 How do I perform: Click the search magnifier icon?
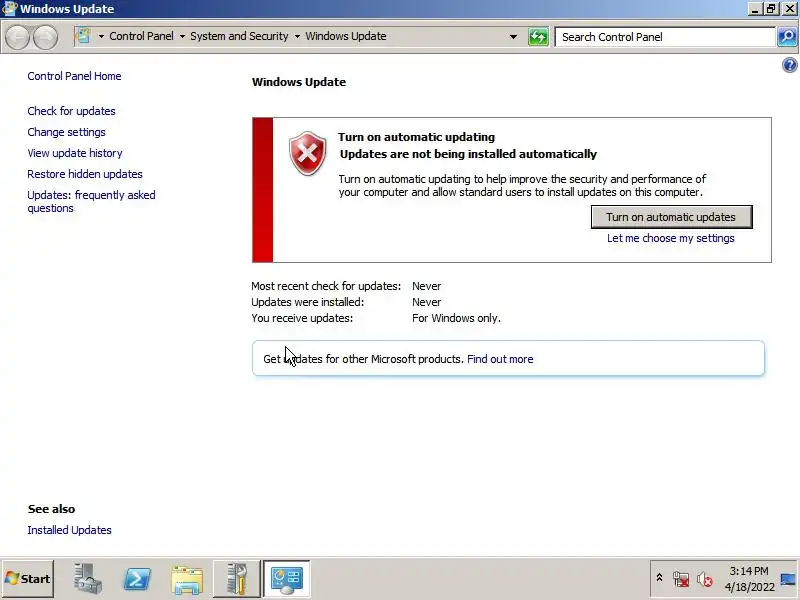click(x=787, y=37)
